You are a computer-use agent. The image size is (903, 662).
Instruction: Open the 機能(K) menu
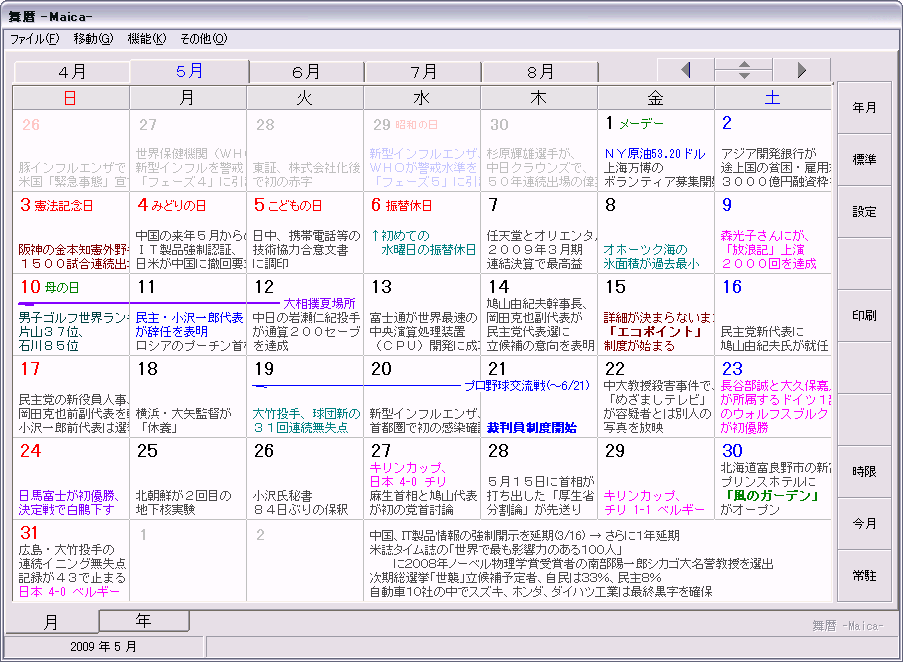146,39
